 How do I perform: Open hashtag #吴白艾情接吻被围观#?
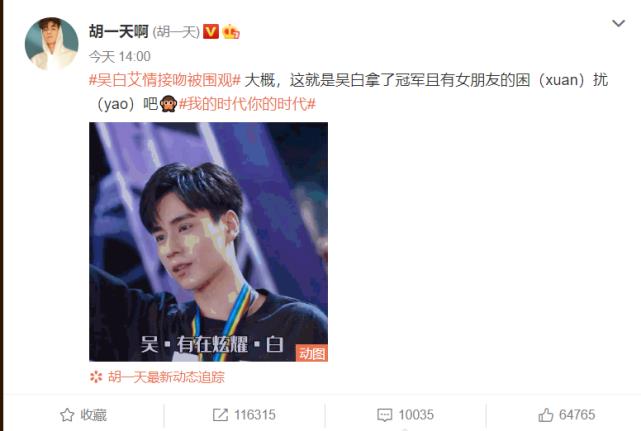165,80
